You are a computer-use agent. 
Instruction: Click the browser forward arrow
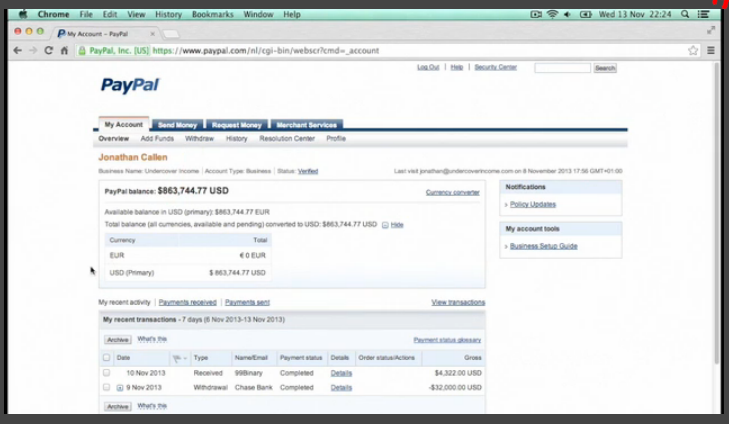click(33, 50)
